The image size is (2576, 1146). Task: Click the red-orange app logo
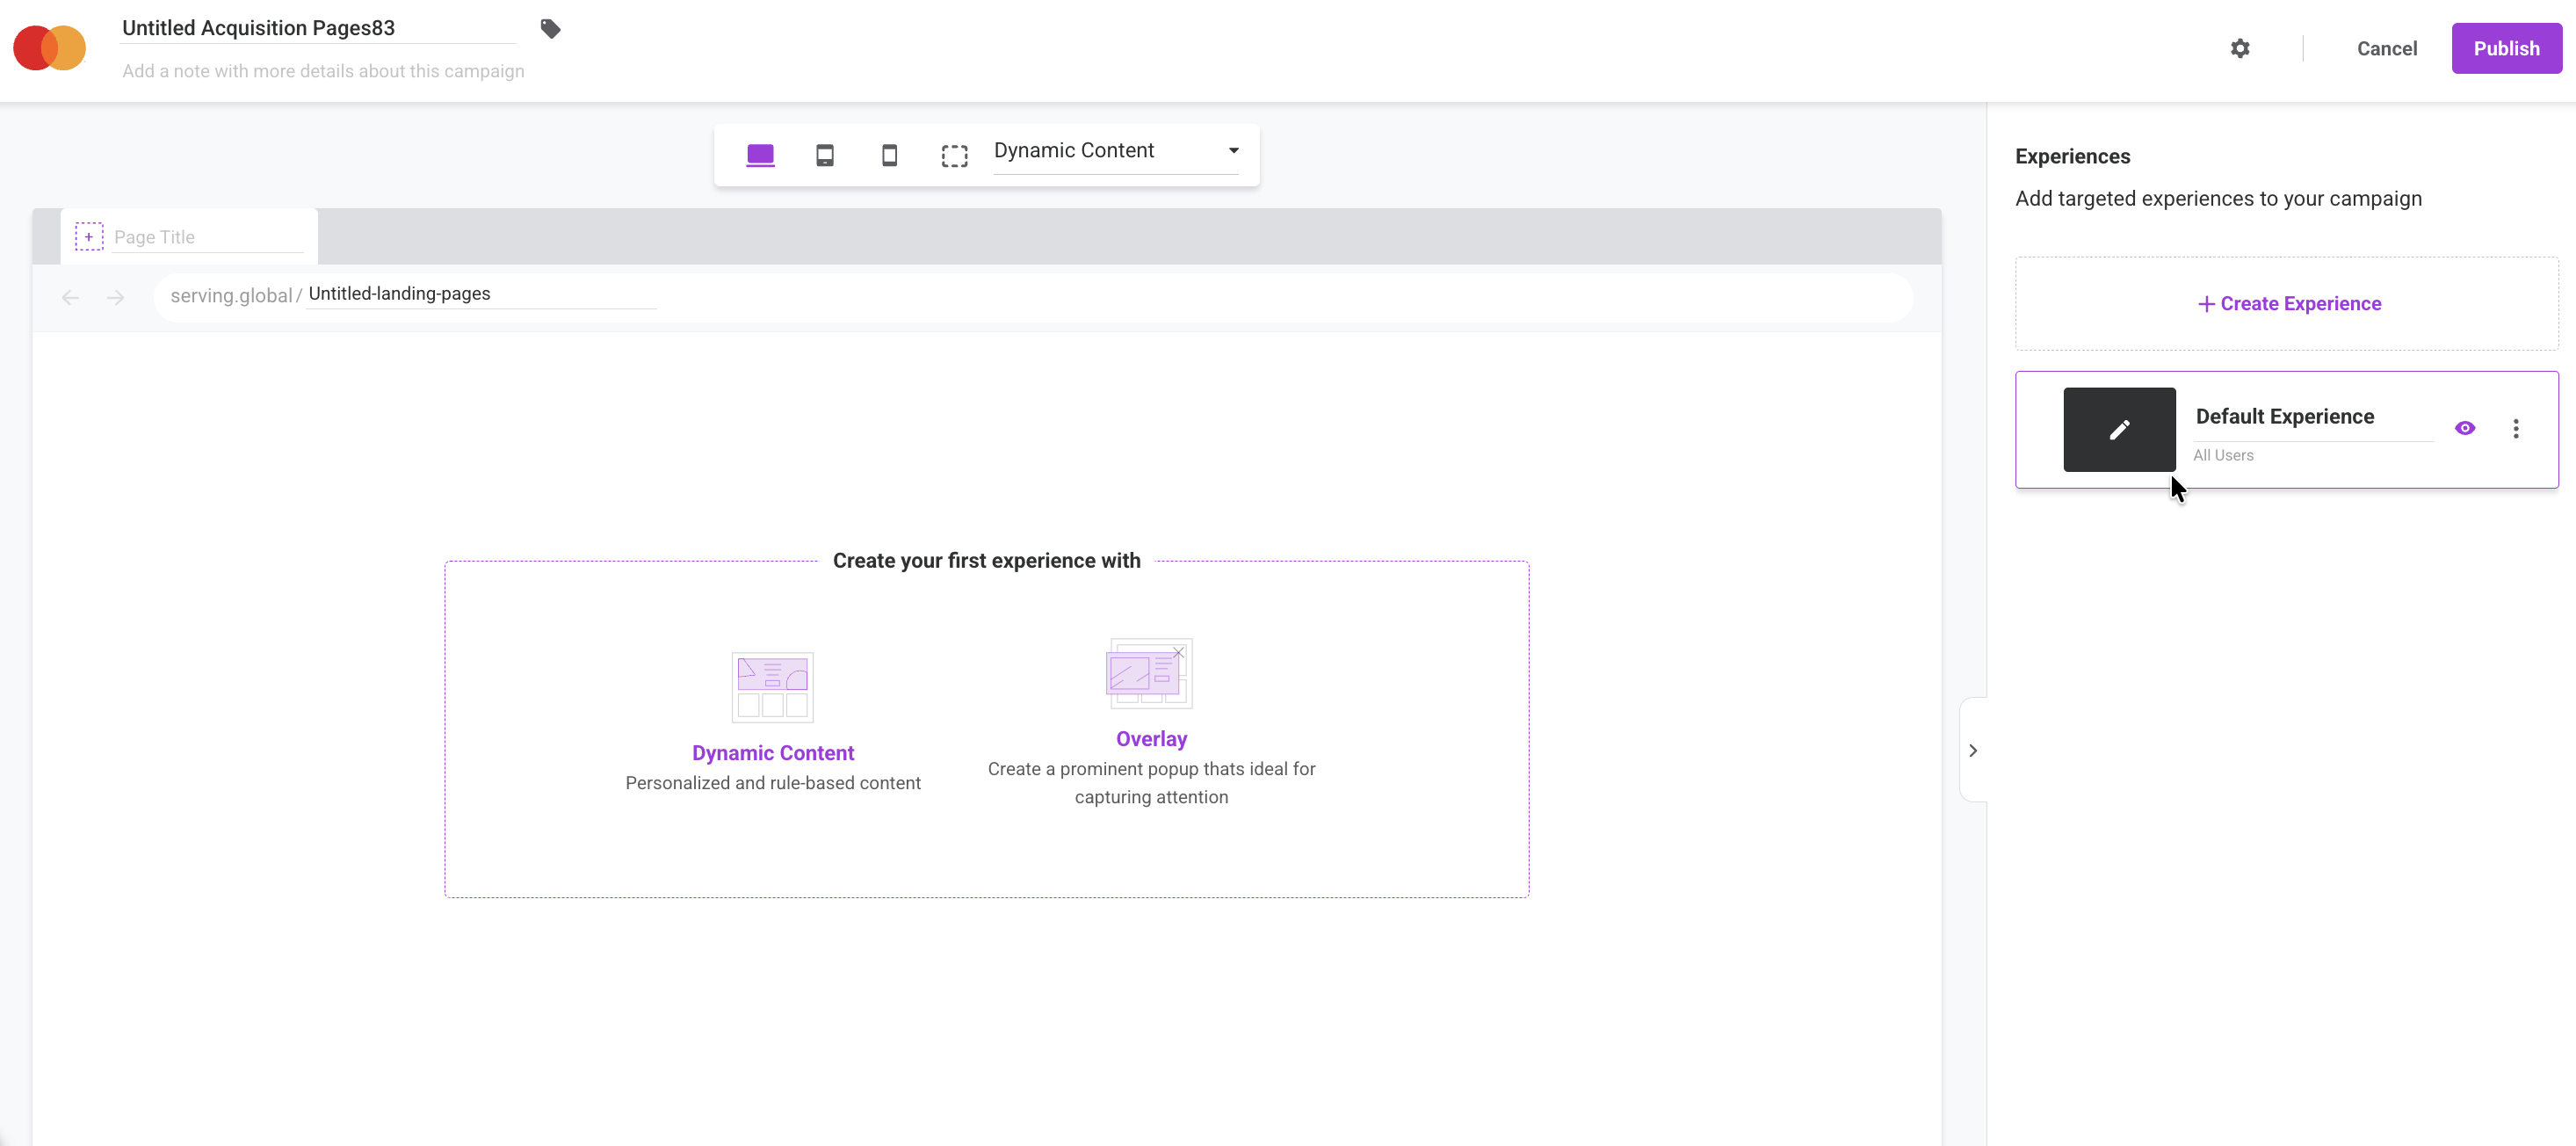[x=49, y=48]
